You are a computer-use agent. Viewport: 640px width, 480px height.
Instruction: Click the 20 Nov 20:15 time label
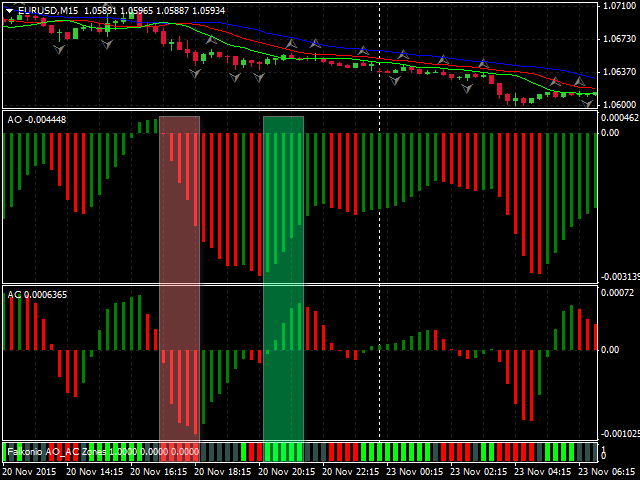click(288, 471)
